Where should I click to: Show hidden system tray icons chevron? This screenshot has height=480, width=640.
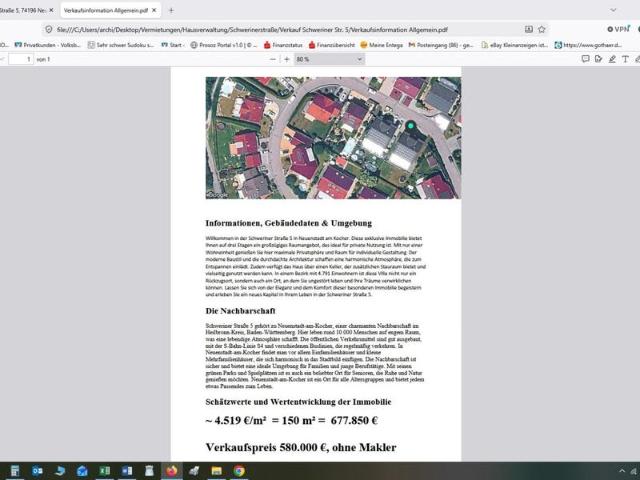622,471
